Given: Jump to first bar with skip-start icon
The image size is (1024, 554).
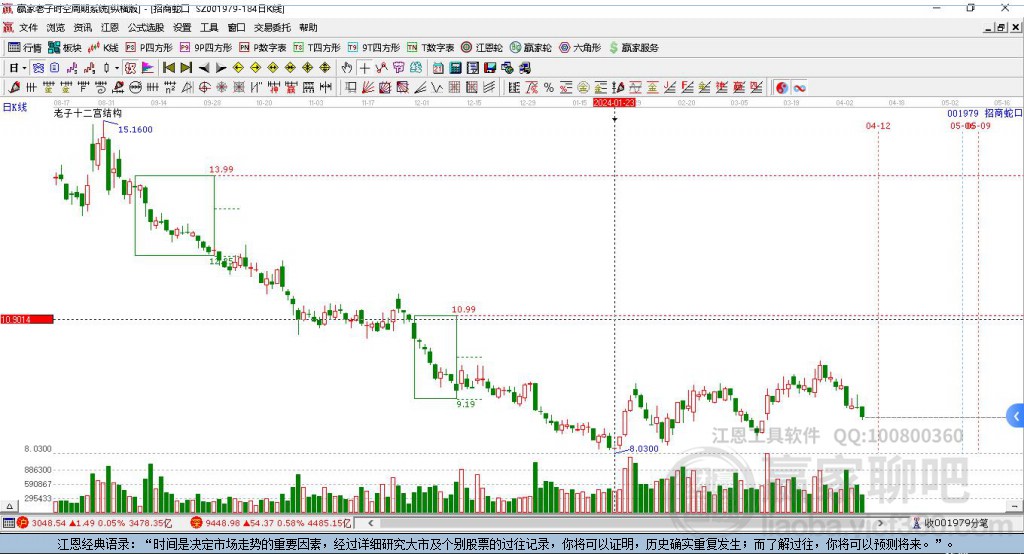Looking at the screenshot, I should (x=168, y=68).
